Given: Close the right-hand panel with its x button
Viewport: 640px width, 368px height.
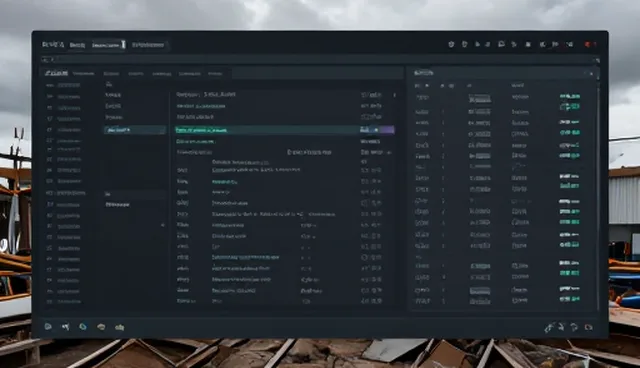Looking at the screenshot, I should point(591,73).
